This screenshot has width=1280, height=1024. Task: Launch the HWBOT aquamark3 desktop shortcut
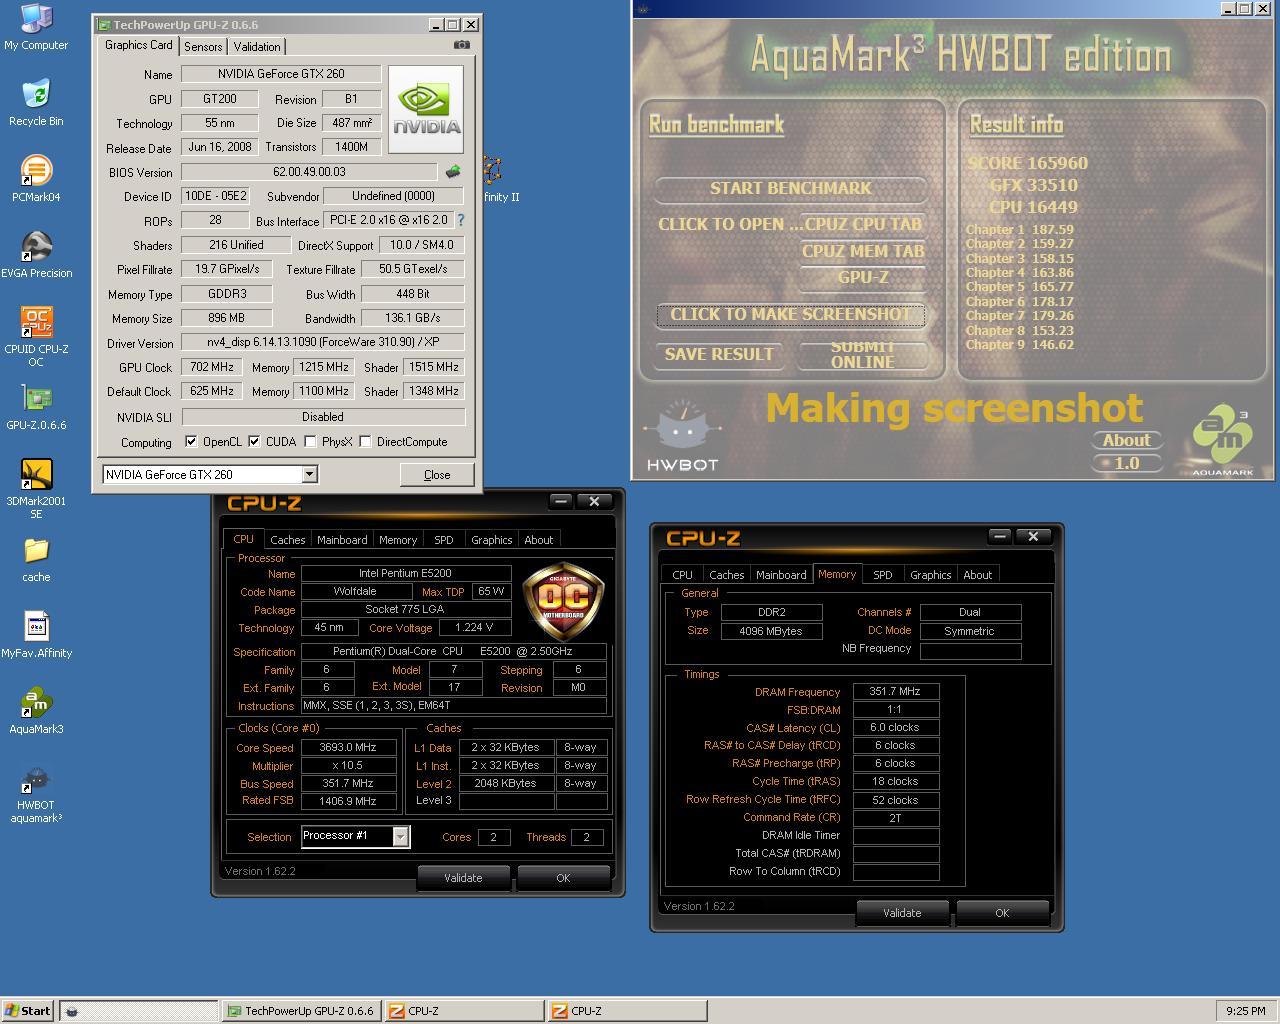36,794
